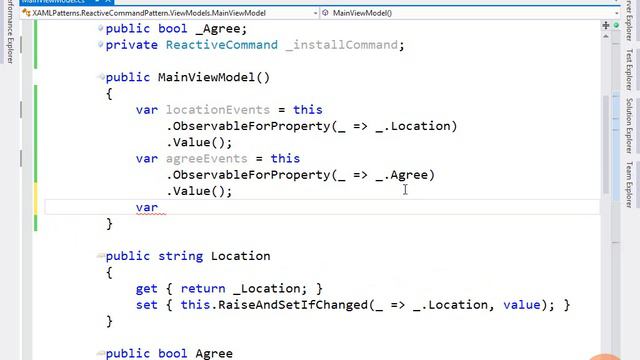Click the vertical scrollbar thumb

point(606,145)
